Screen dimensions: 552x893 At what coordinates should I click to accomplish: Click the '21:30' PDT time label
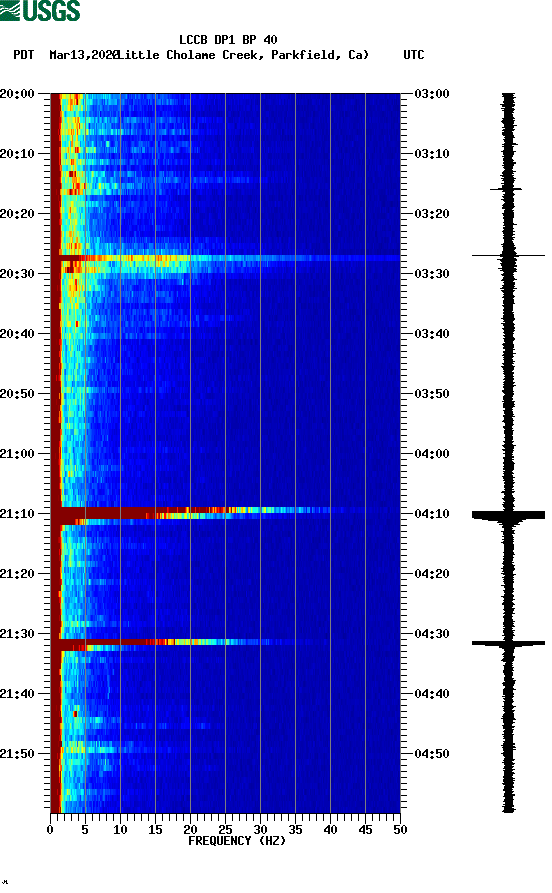[17, 634]
